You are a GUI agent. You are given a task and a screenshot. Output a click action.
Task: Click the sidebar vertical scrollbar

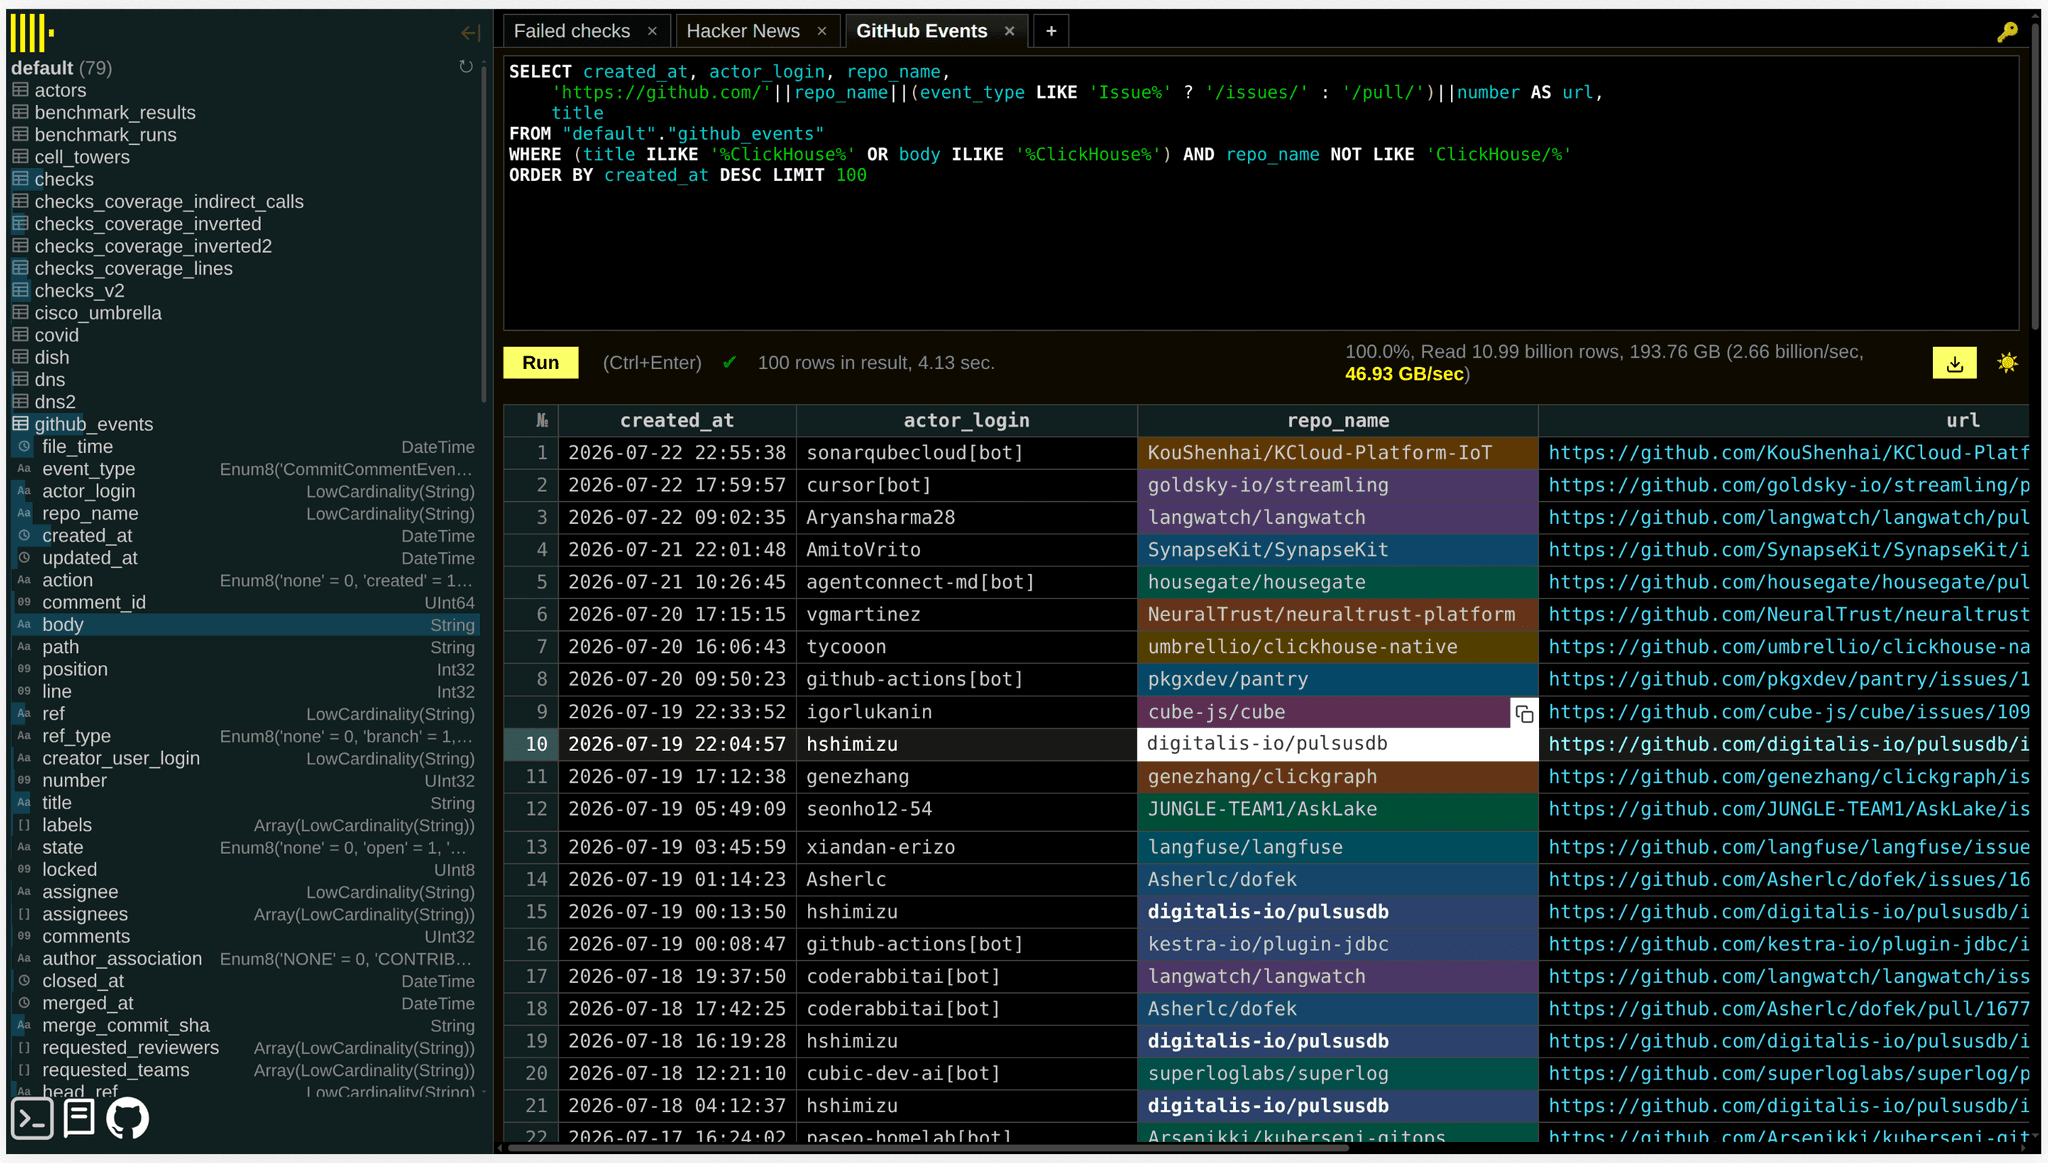coord(484,235)
